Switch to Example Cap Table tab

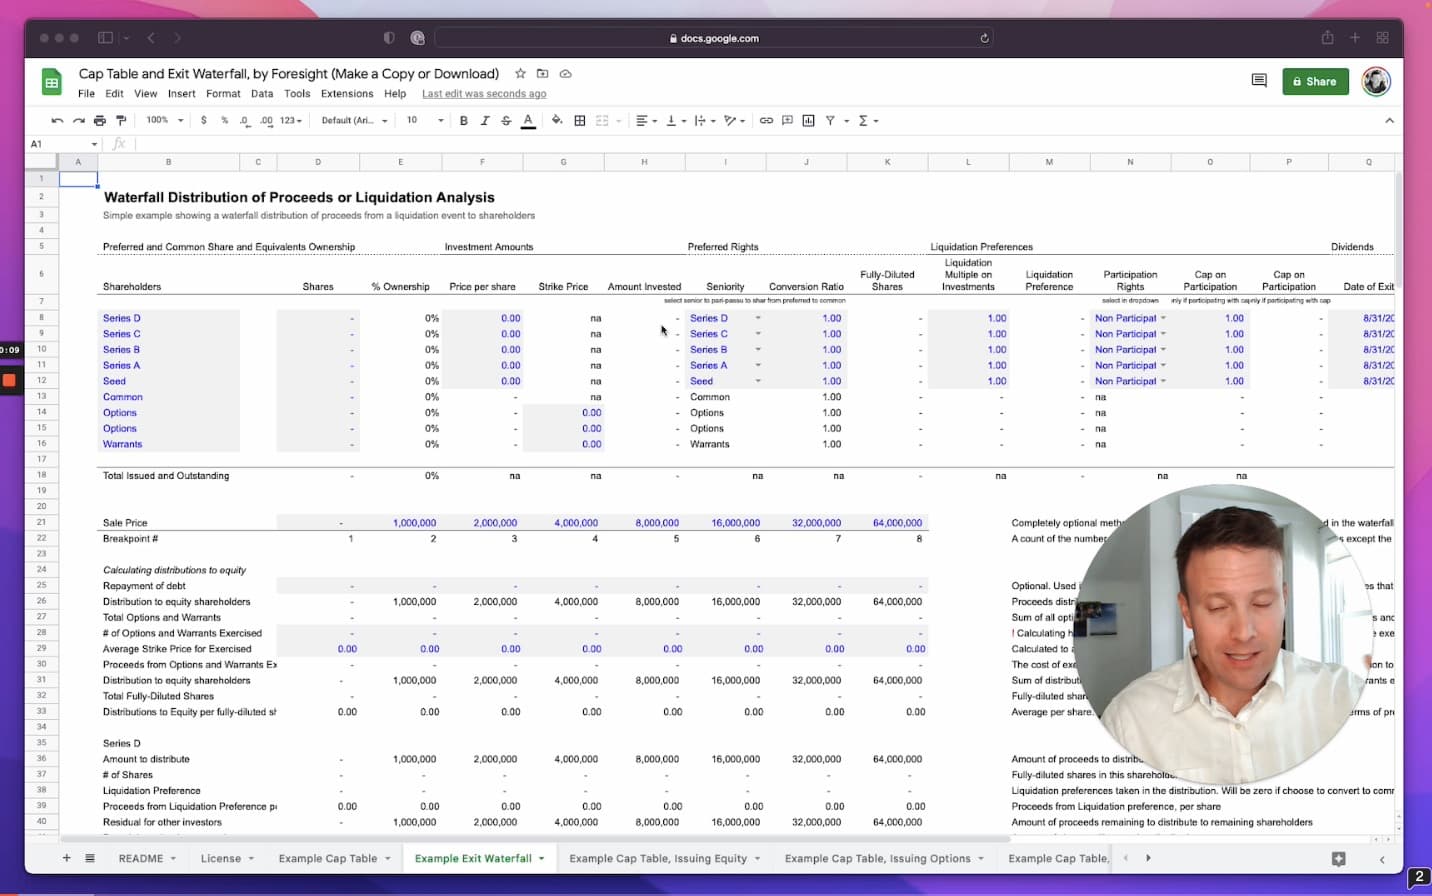coord(328,858)
